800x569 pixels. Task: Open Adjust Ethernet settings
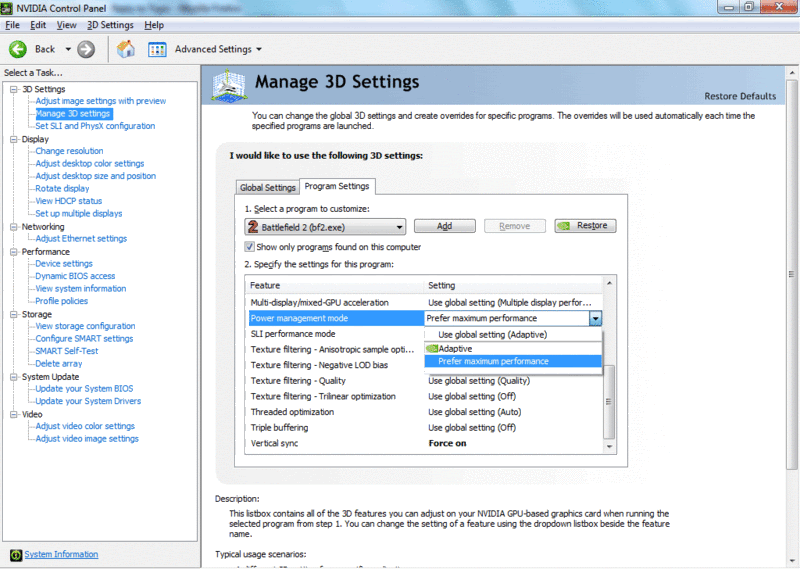point(81,239)
